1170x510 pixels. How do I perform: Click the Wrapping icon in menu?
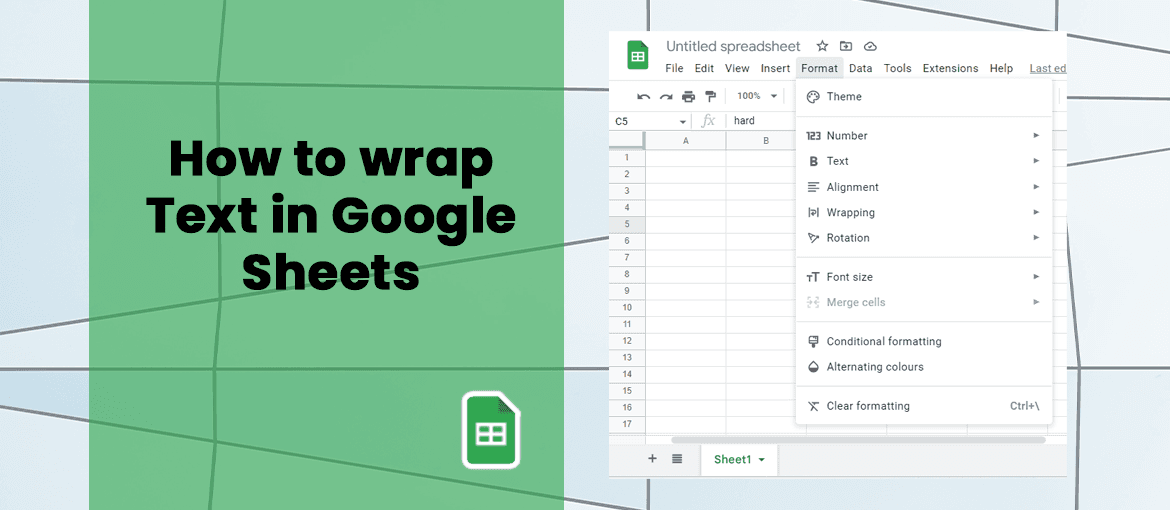click(813, 213)
